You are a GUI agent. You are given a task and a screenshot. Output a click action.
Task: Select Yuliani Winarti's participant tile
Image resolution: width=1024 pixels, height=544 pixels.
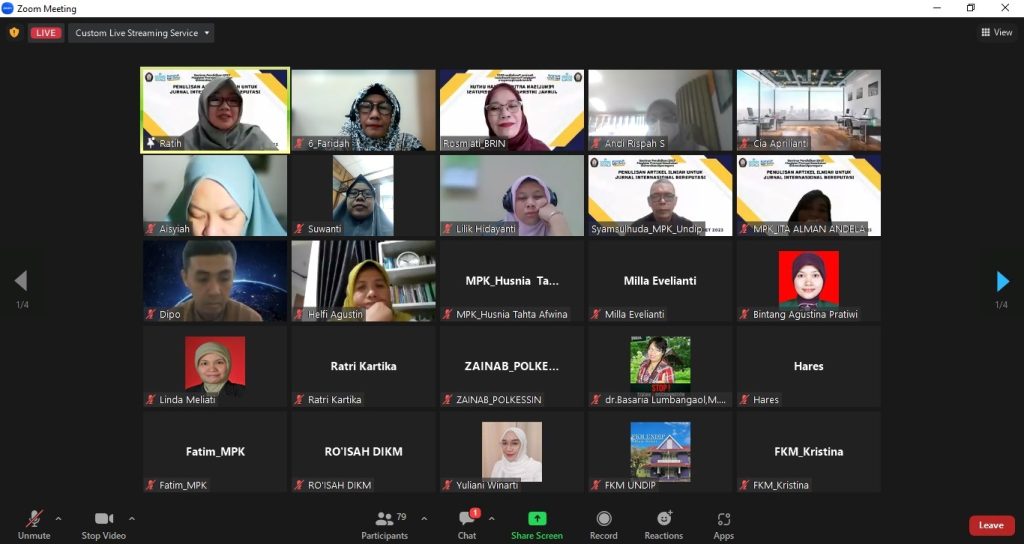[x=511, y=452]
